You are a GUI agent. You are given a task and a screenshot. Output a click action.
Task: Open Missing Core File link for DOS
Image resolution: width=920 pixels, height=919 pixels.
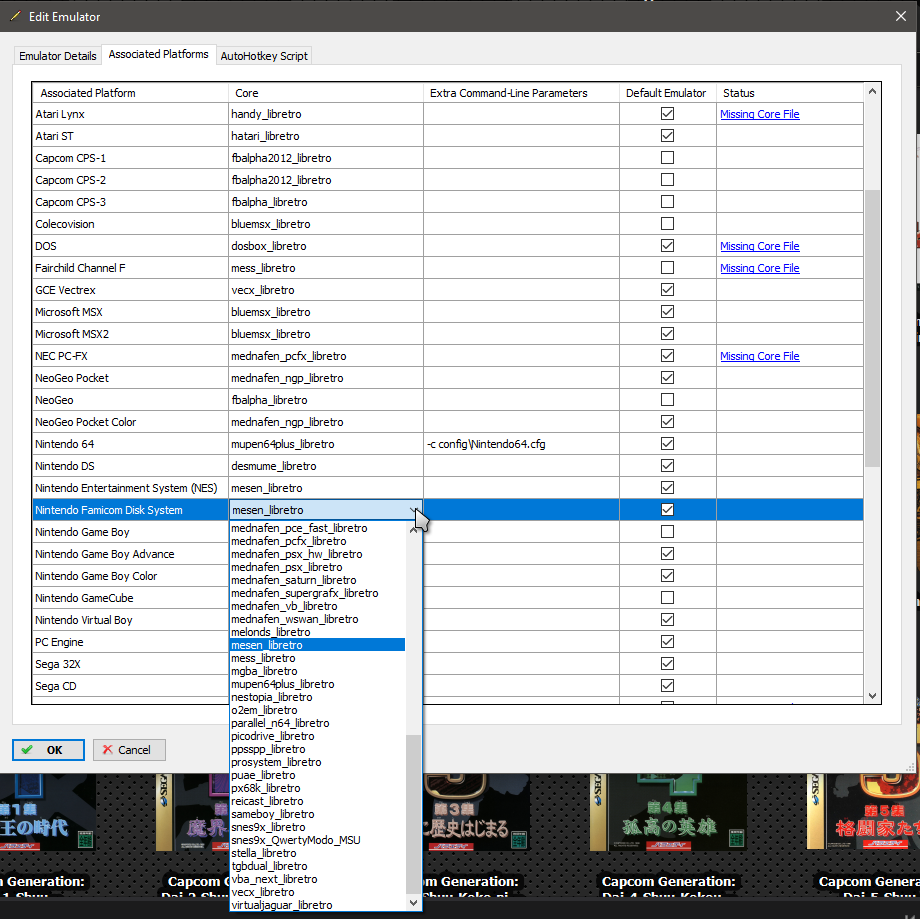(759, 246)
